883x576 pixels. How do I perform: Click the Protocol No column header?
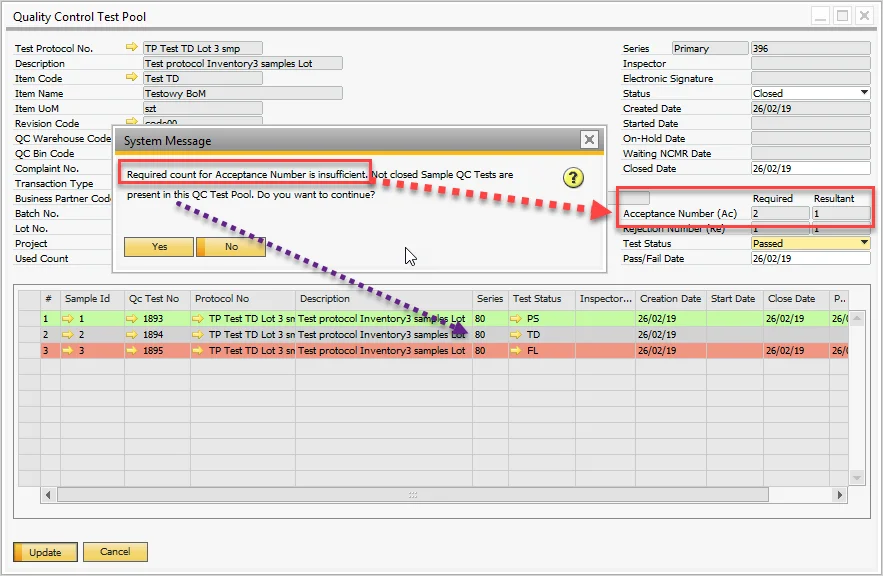click(x=243, y=299)
